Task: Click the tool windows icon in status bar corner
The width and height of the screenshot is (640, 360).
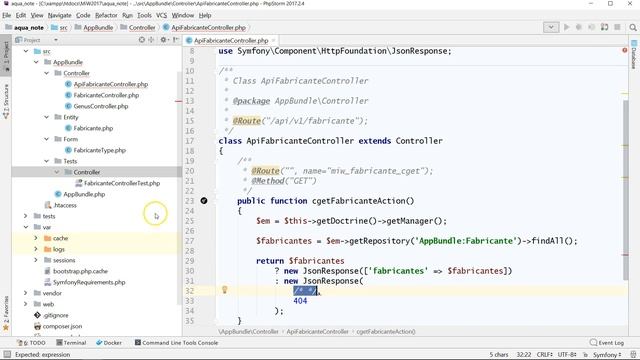Action: (7, 354)
